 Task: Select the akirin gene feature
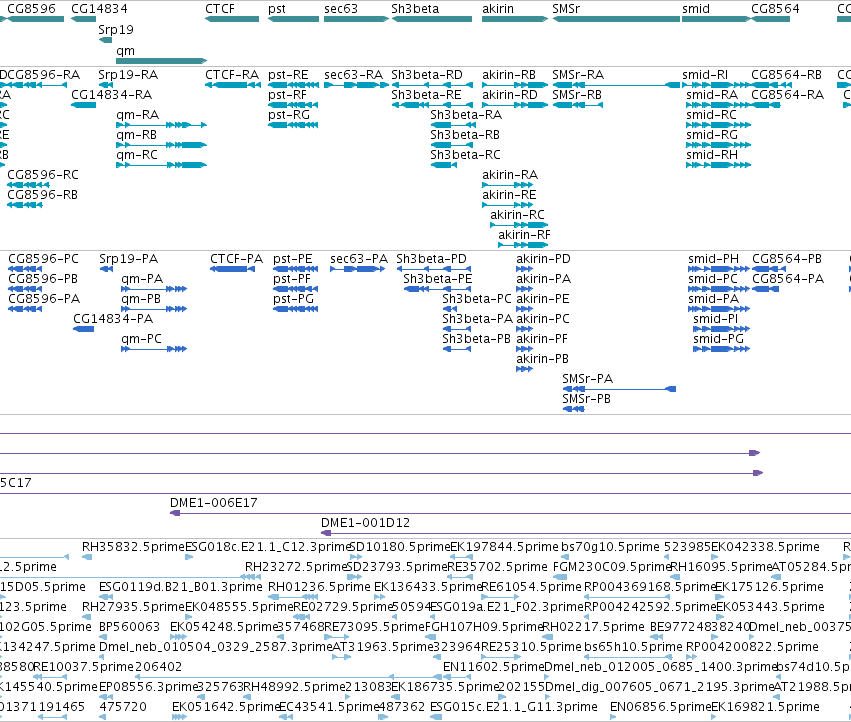pos(515,19)
